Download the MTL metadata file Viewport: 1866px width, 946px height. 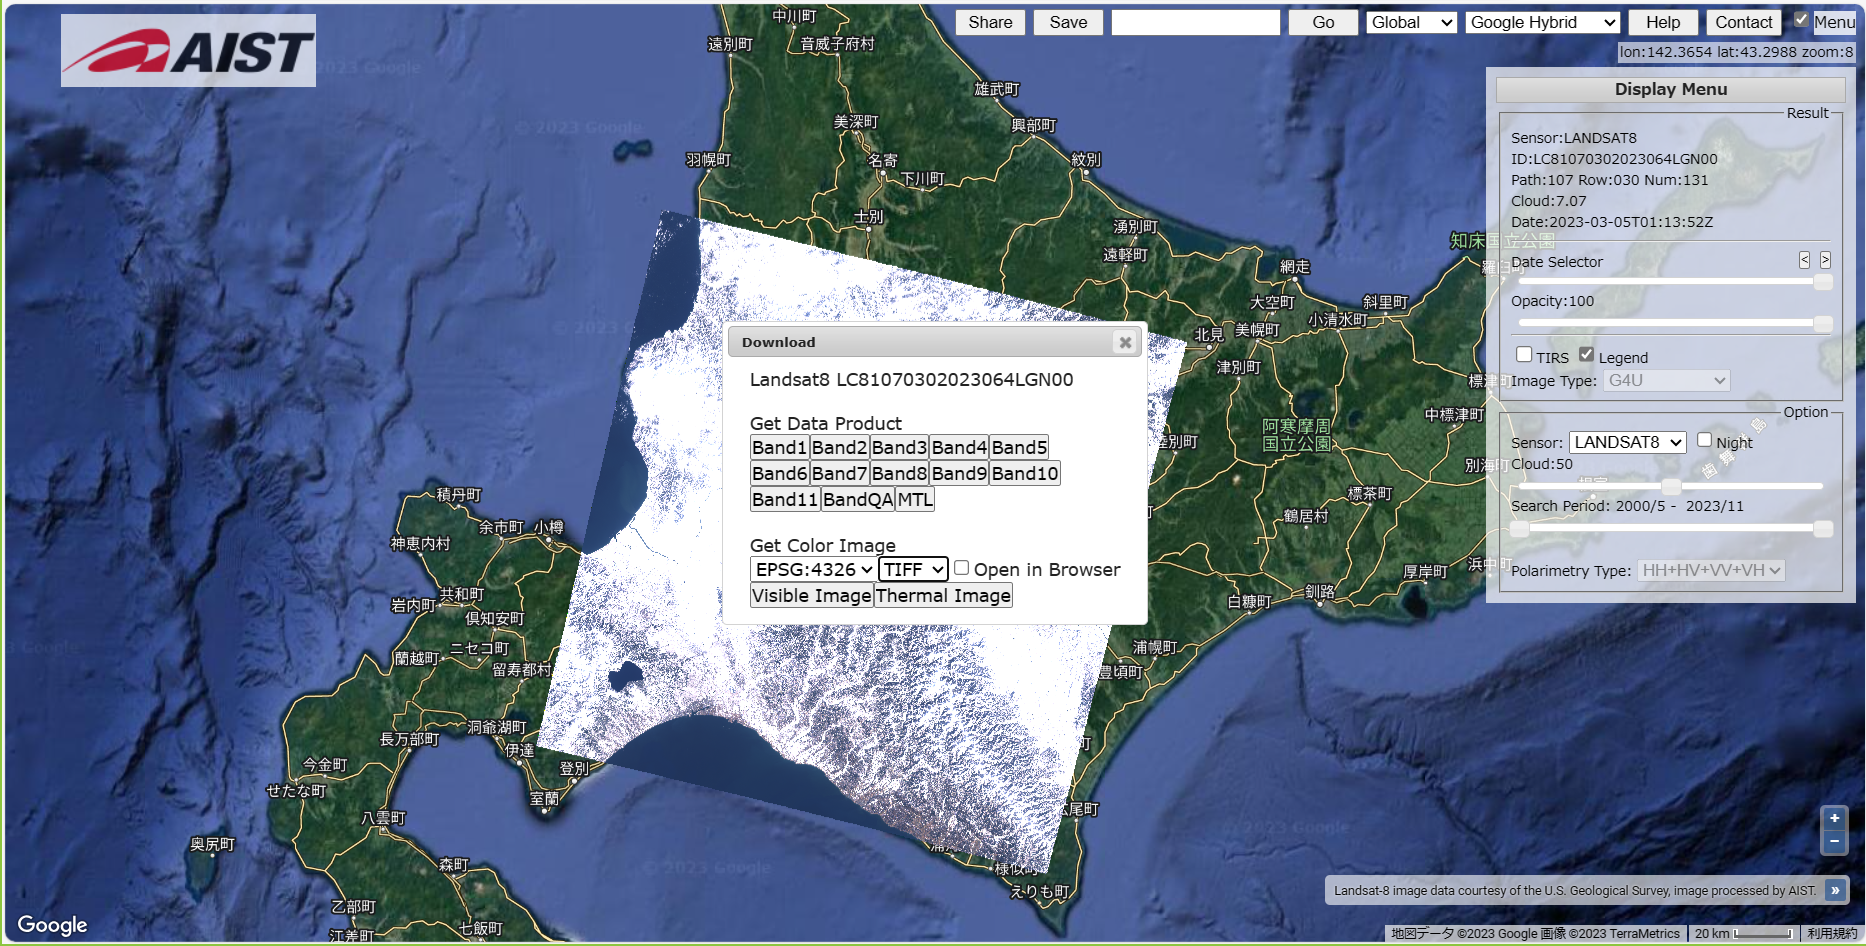pyautogui.click(x=915, y=499)
